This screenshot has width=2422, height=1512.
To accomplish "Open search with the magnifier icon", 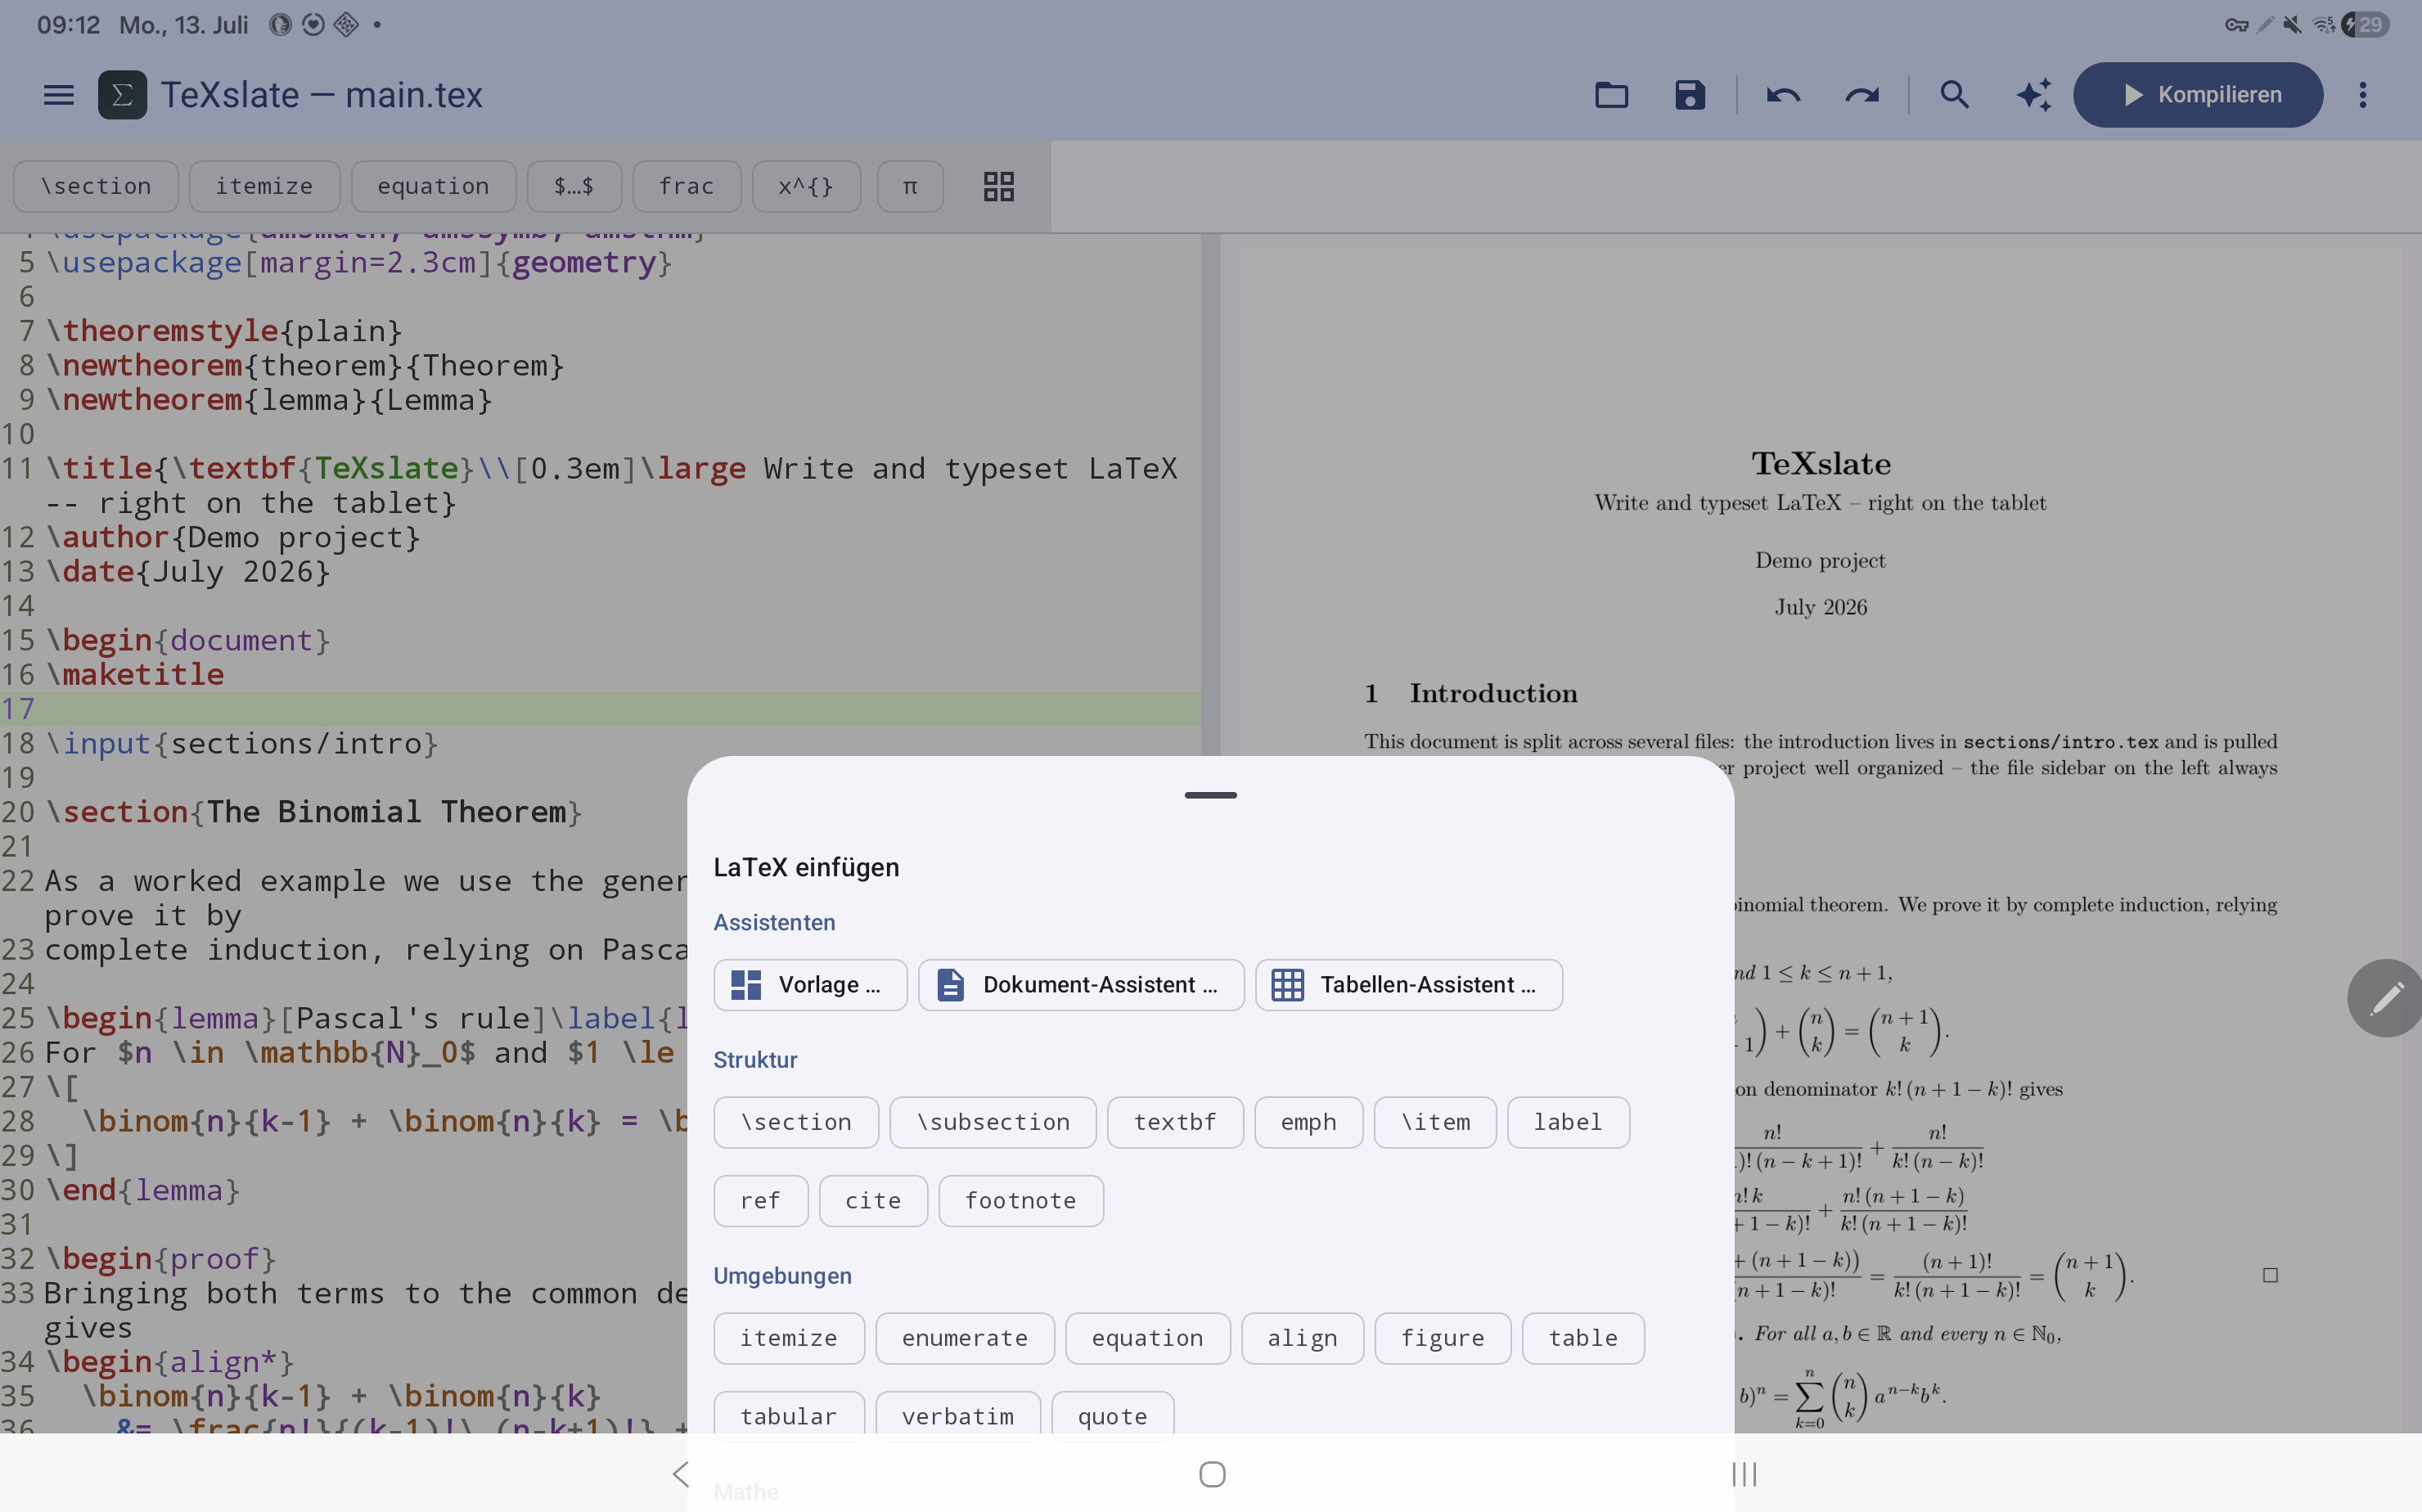I will click(1954, 95).
